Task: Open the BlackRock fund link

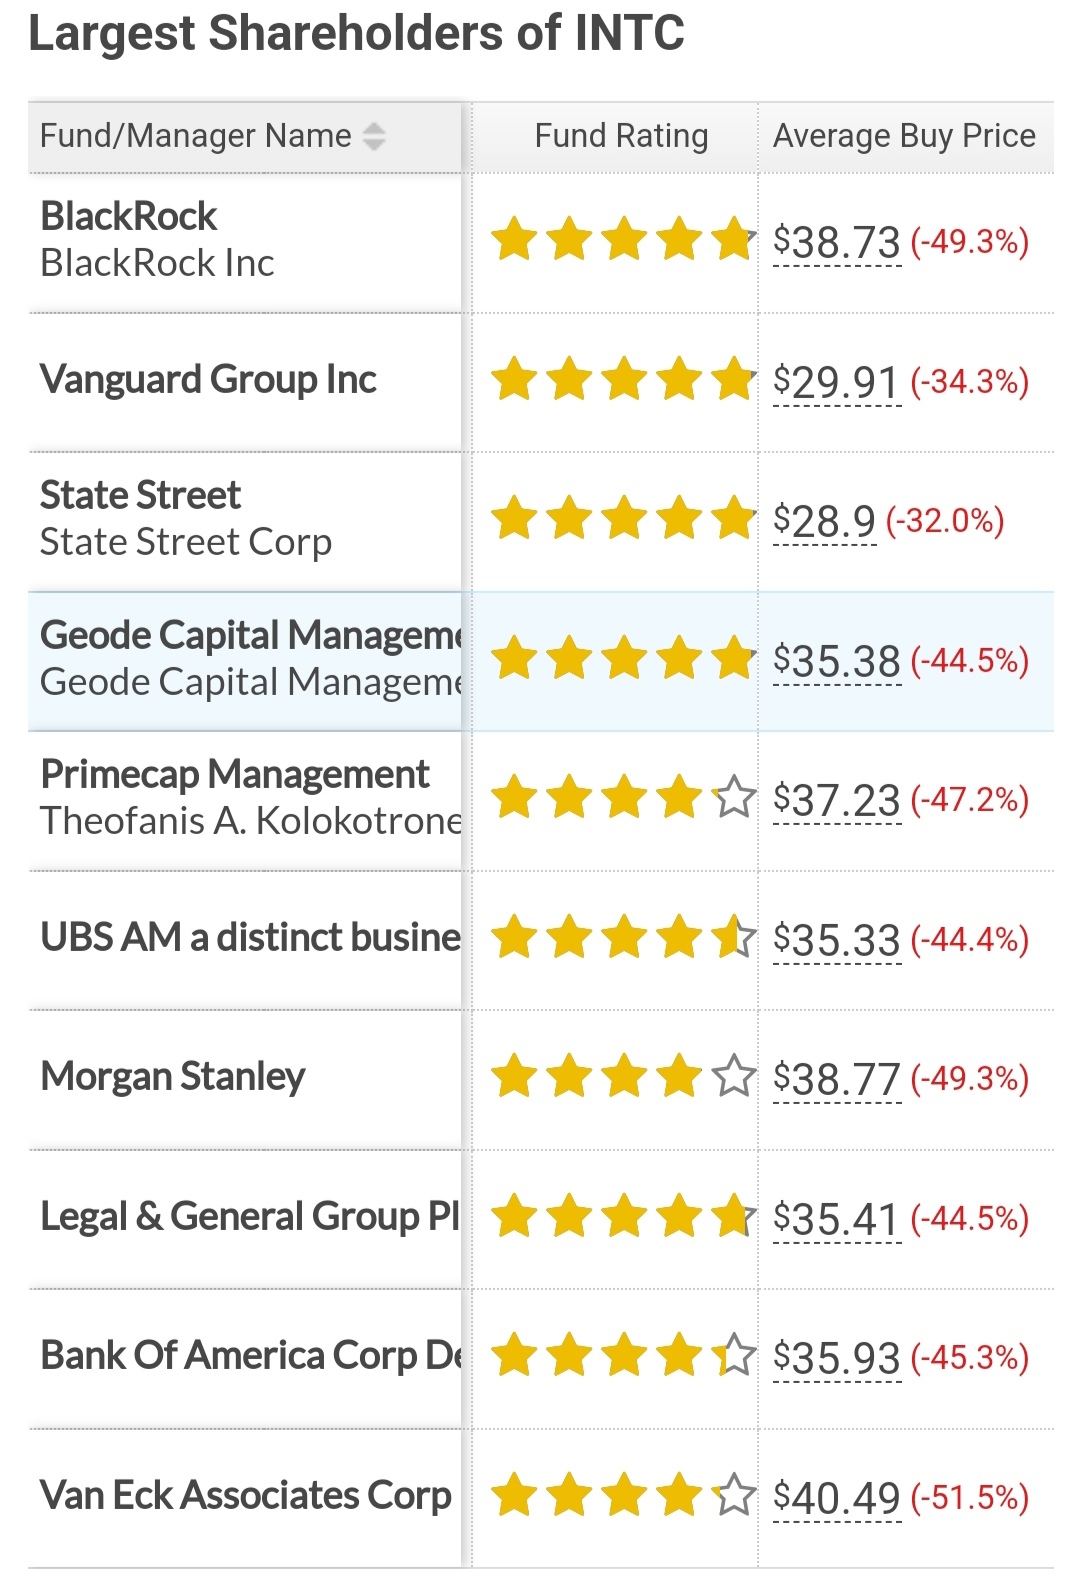Action: point(129,216)
